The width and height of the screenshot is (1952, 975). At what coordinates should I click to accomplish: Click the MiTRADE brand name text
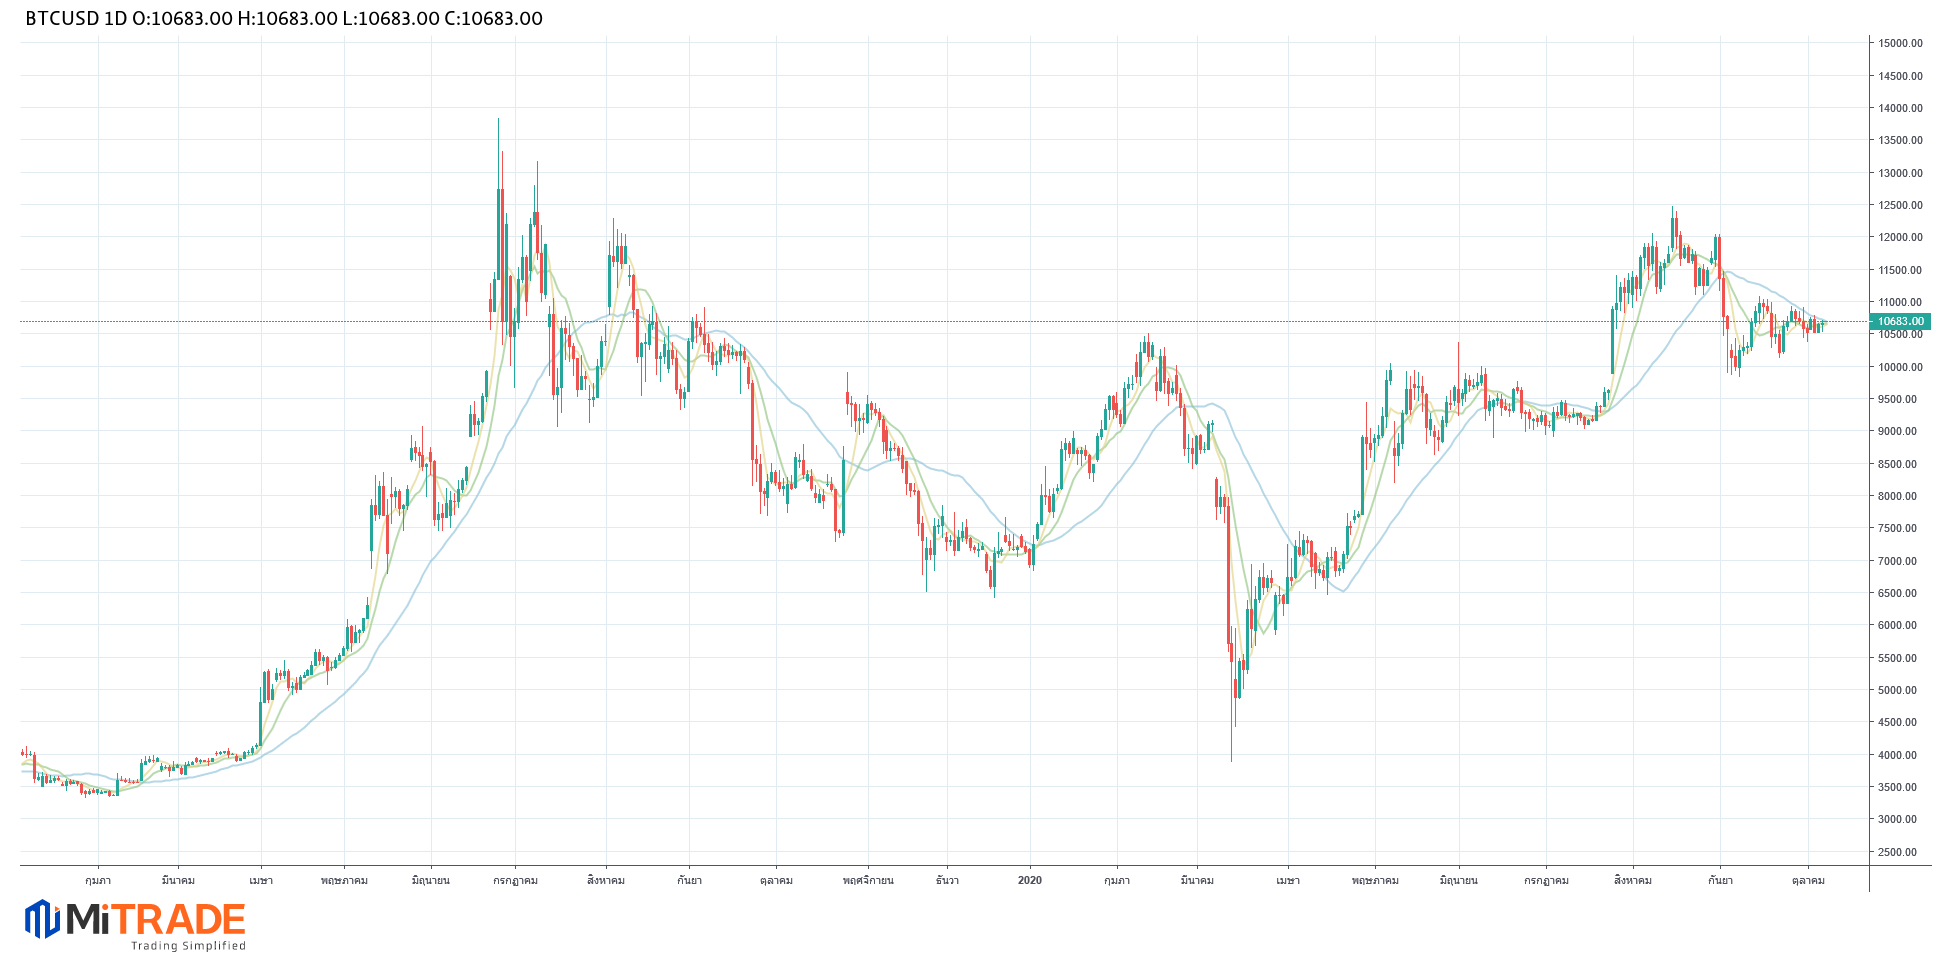(156, 919)
